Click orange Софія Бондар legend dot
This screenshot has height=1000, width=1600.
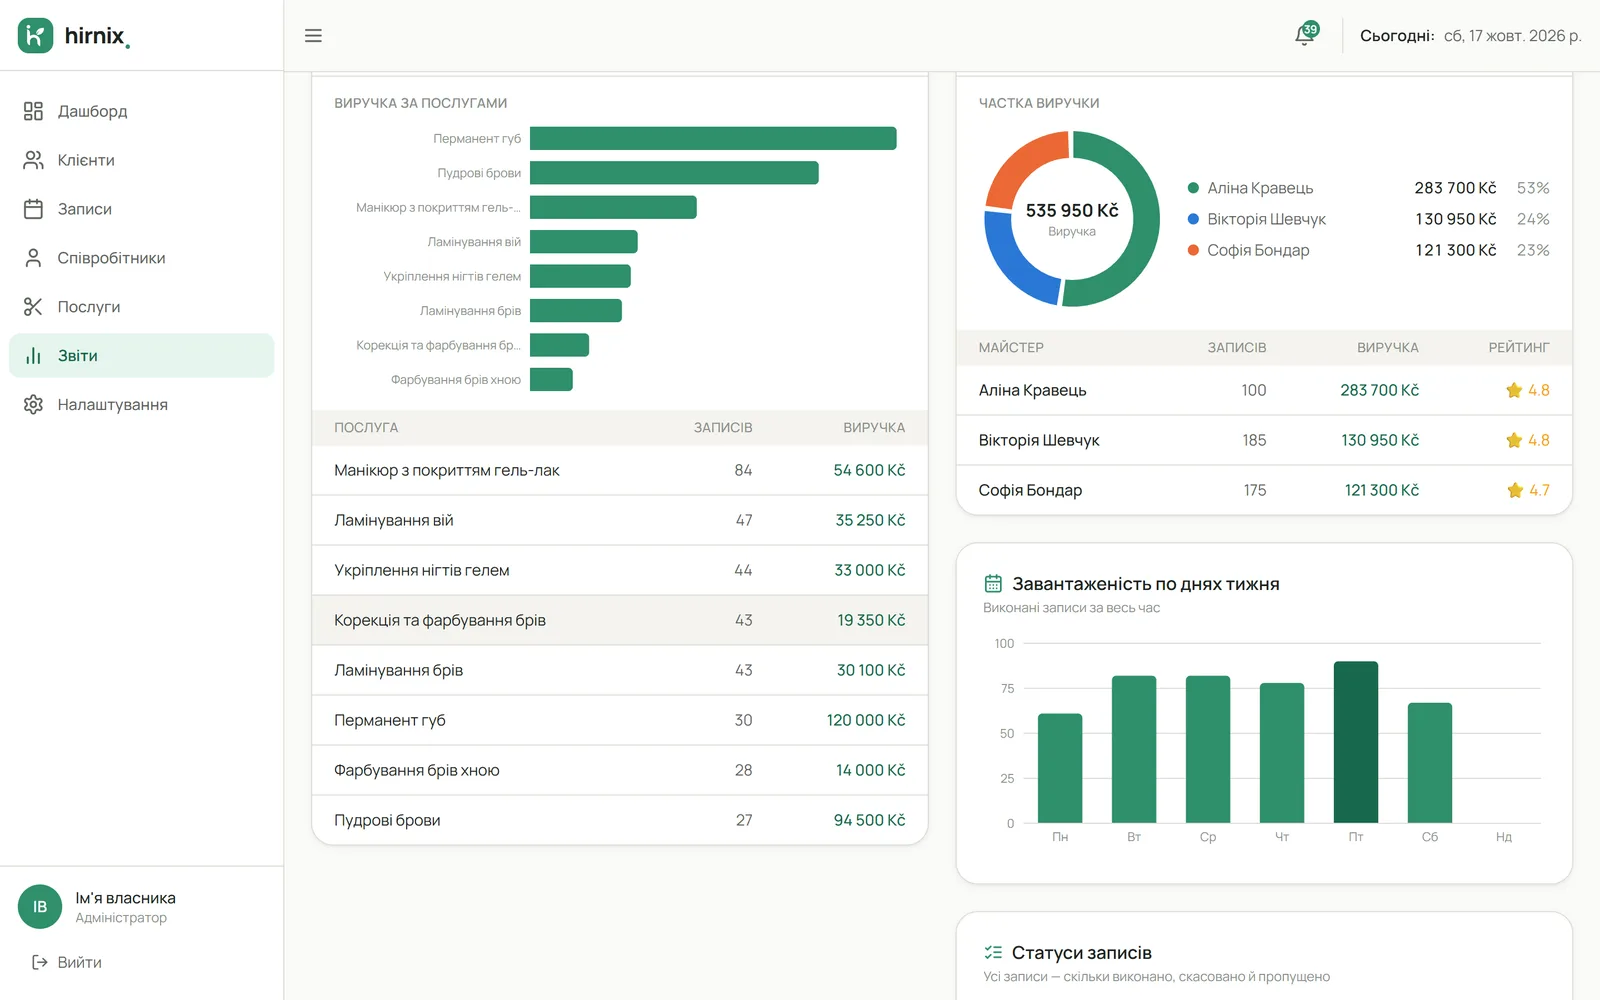pyautogui.click(x=1193, y=250)
